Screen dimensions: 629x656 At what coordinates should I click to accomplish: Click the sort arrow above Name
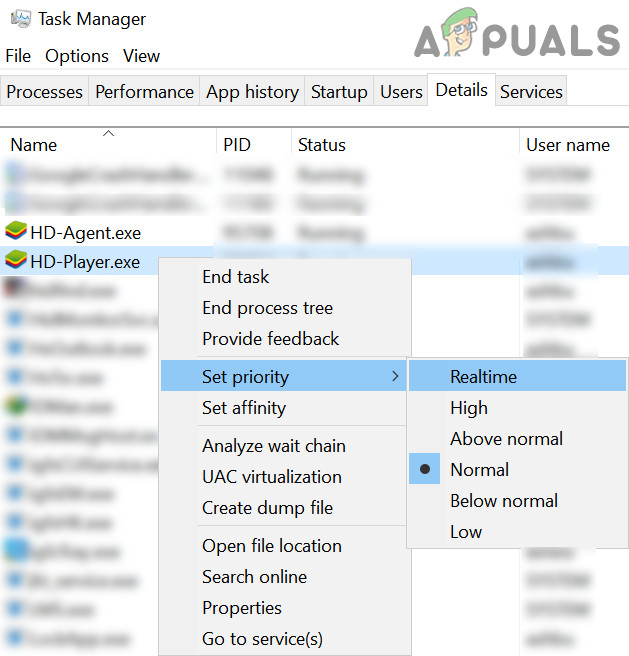click(x=108, y=133)
